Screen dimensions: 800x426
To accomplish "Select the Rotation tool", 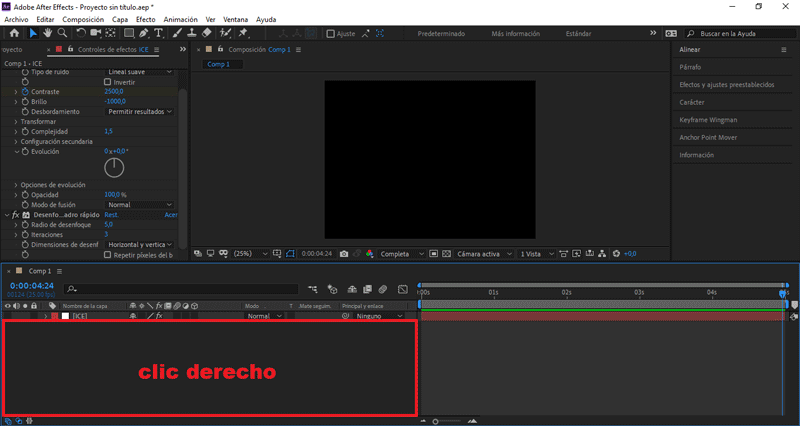I will click(81, 33).
